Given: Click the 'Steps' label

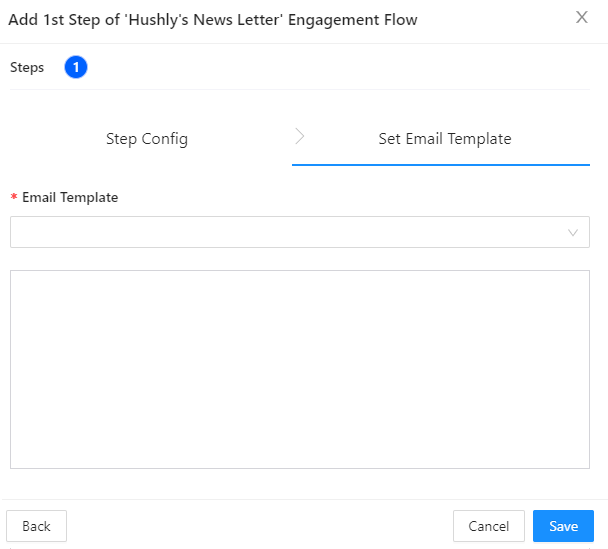Looking at the screenshot, I should pyautogui.click(x=27, y=67).
